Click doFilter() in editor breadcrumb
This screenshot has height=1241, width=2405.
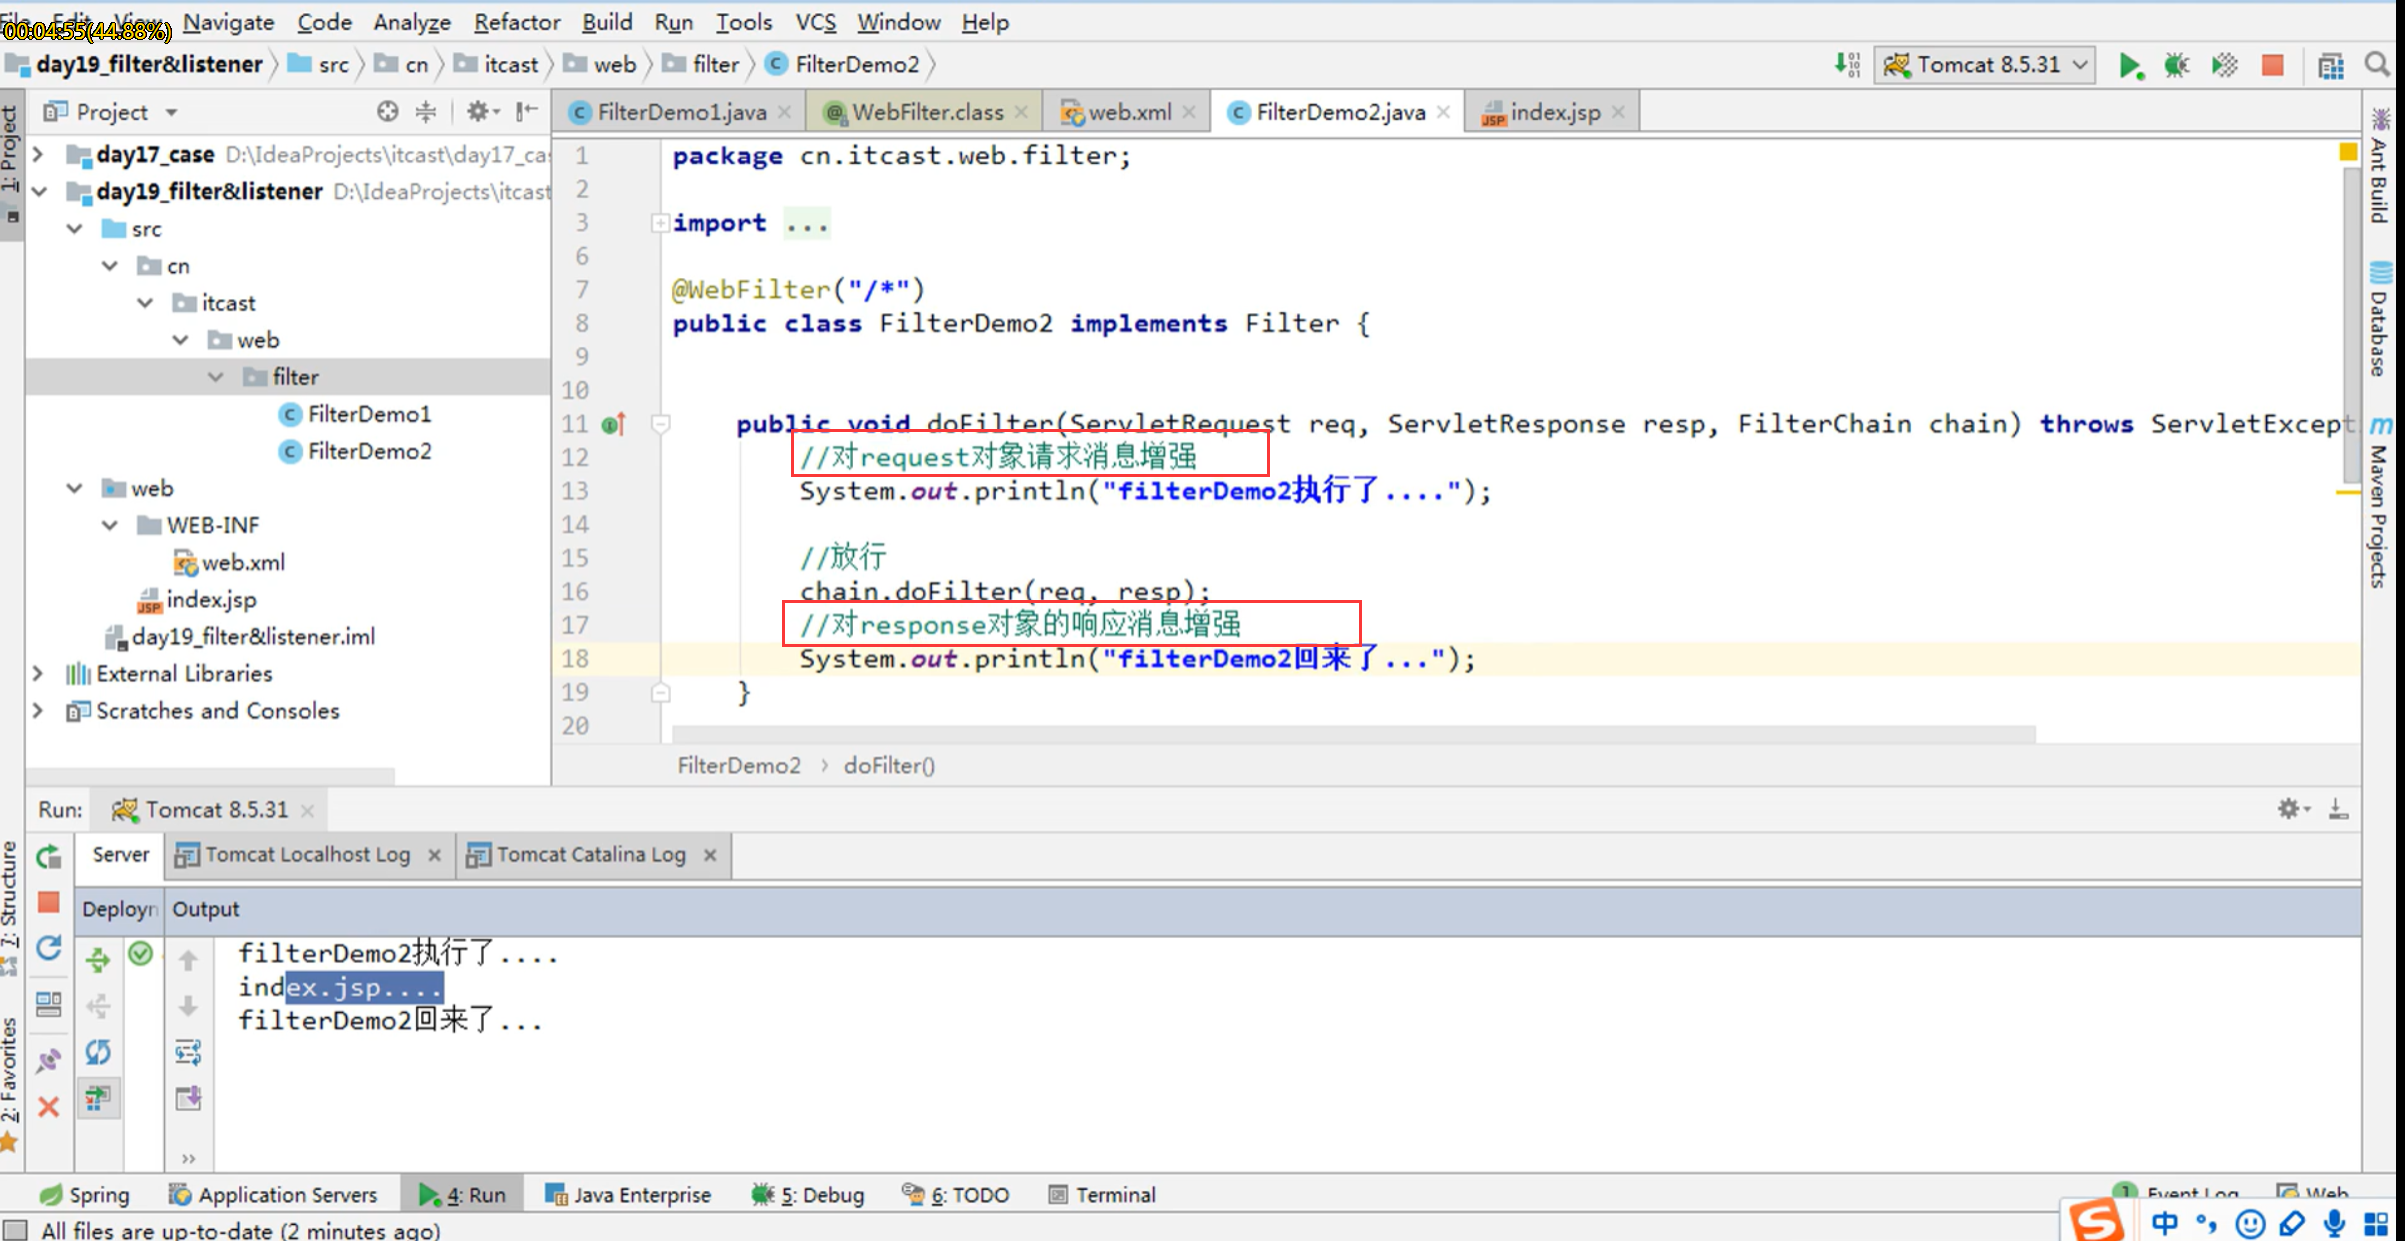point(889,766)
